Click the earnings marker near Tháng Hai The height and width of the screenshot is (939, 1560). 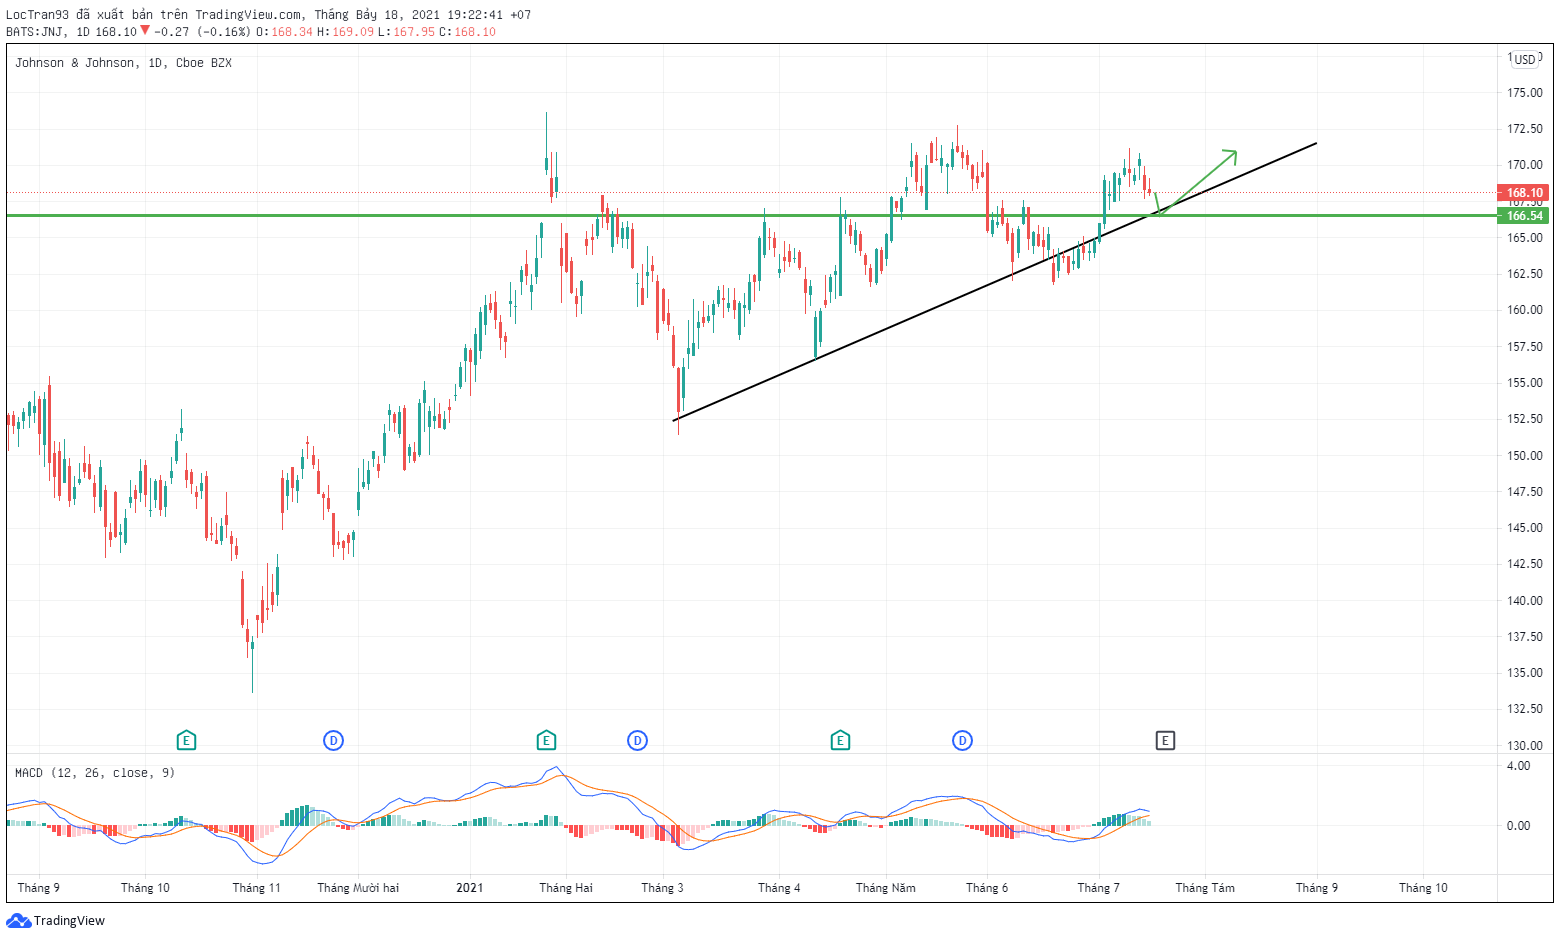coord(546,741)
